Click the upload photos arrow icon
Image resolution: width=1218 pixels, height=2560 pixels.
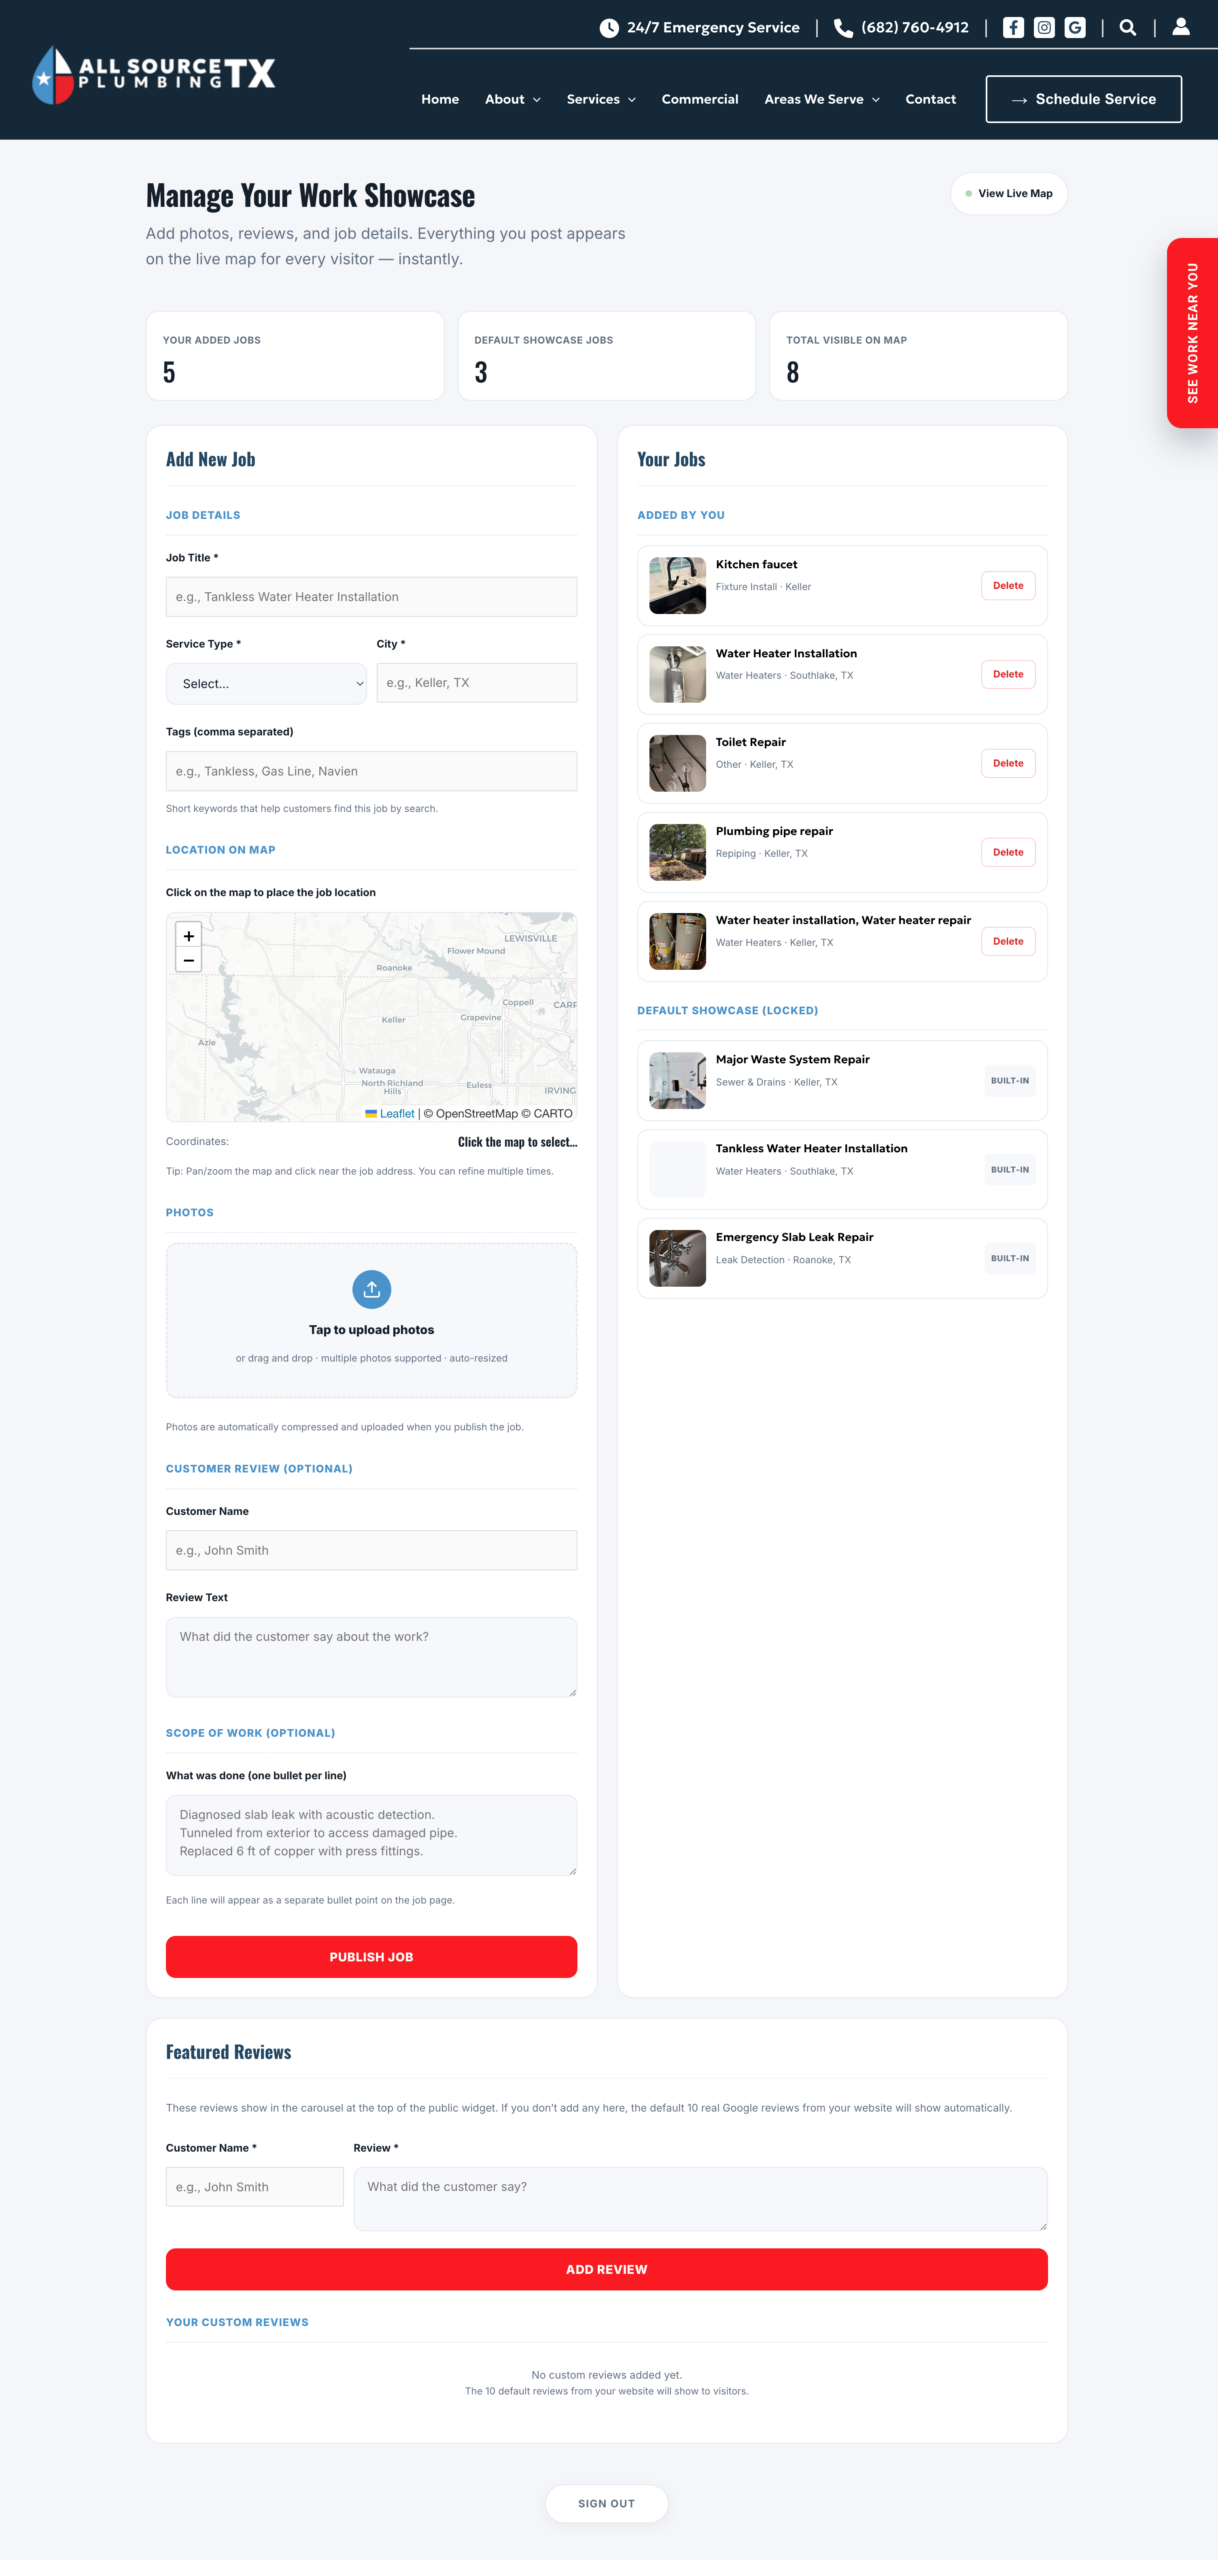pyautogui.click(x=372, y=1289)
